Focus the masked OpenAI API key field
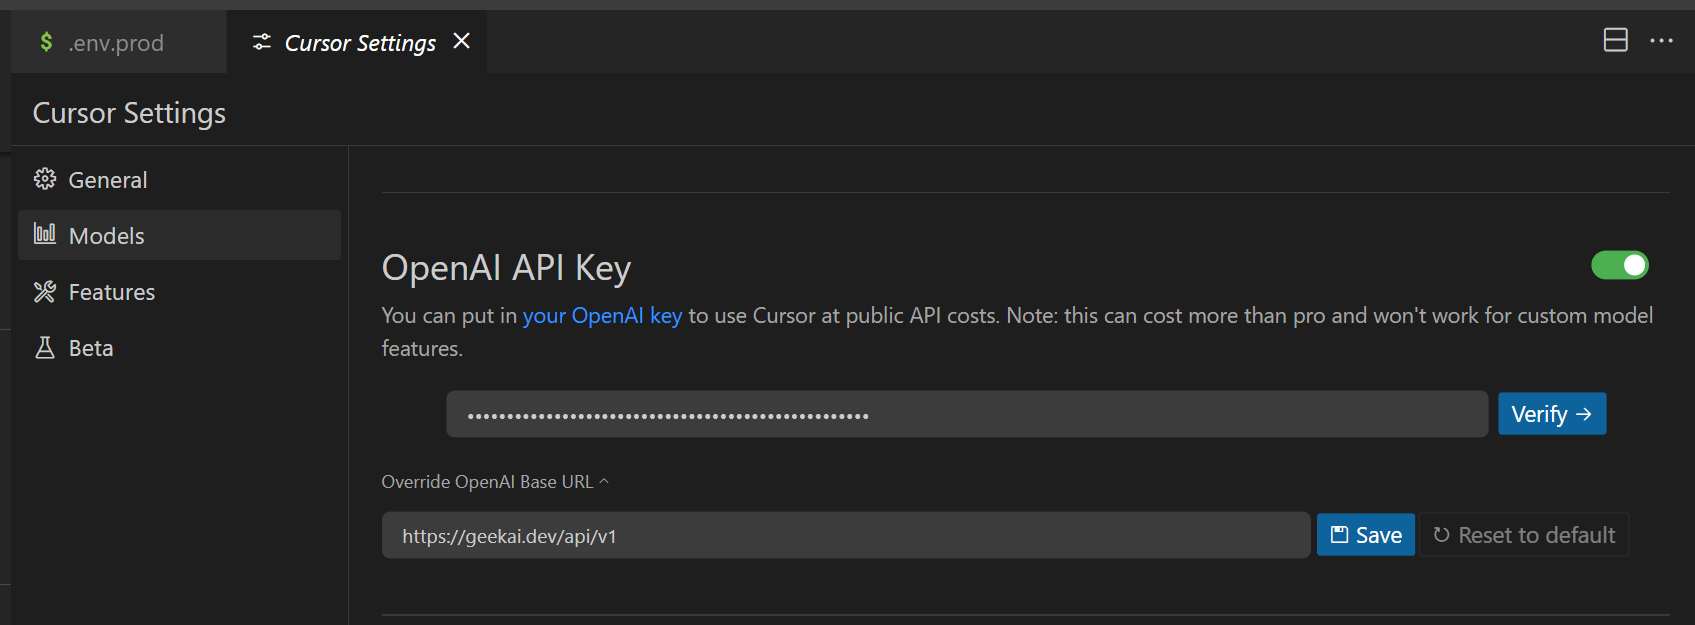The width and height of the screenshot is (1695, 625). tap(967, 414)
